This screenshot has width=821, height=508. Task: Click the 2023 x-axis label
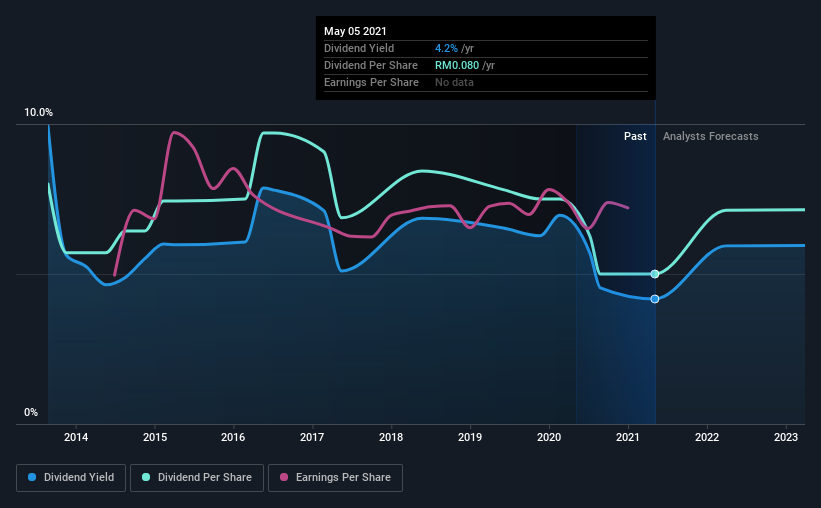pos(786,437)
